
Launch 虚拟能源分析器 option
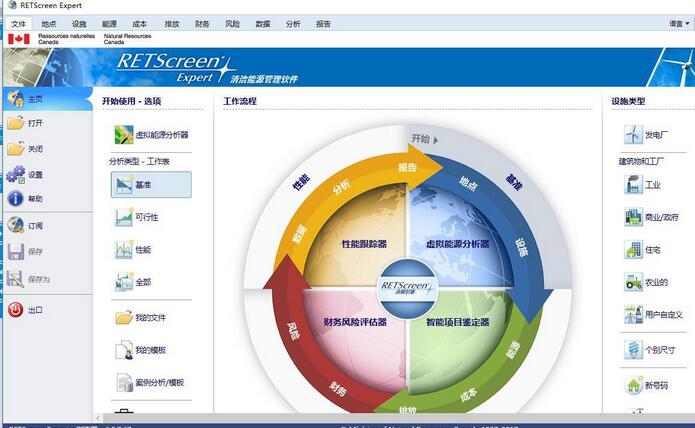pyautogui.click(x=152, y=135)
